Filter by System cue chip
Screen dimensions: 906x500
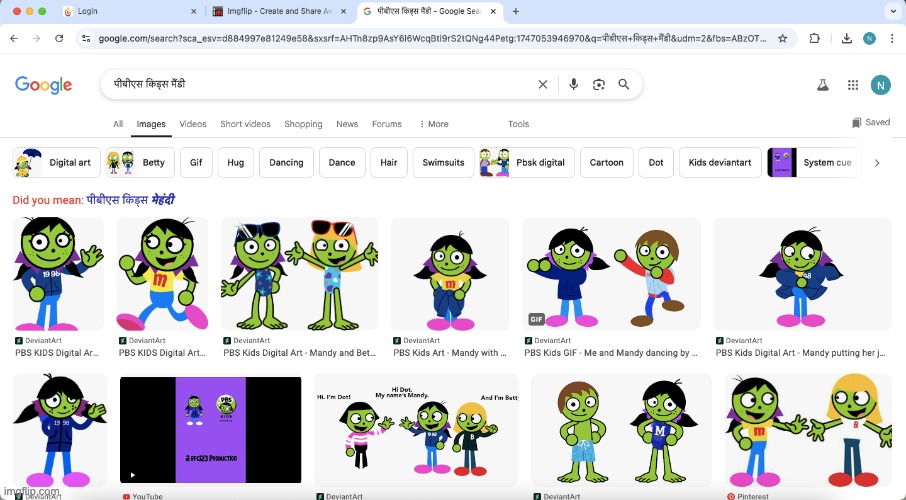coord(814,162)
